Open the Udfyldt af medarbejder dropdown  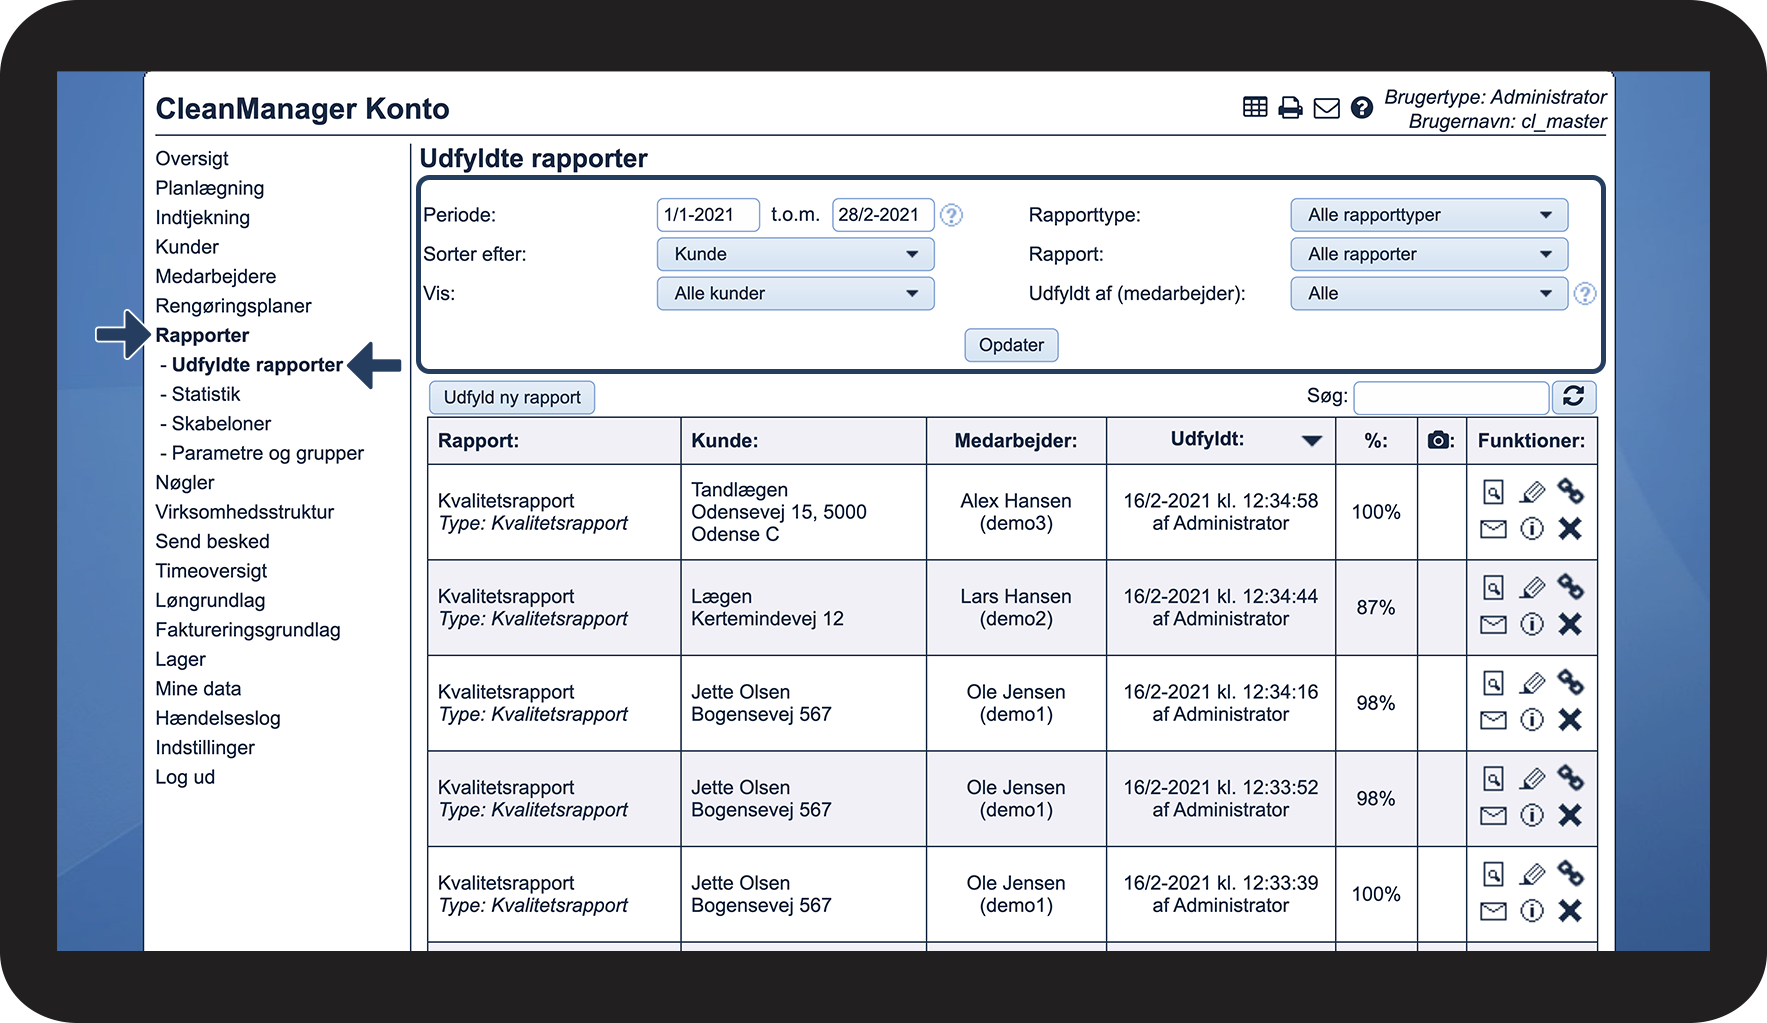(x=1428, y=294)
